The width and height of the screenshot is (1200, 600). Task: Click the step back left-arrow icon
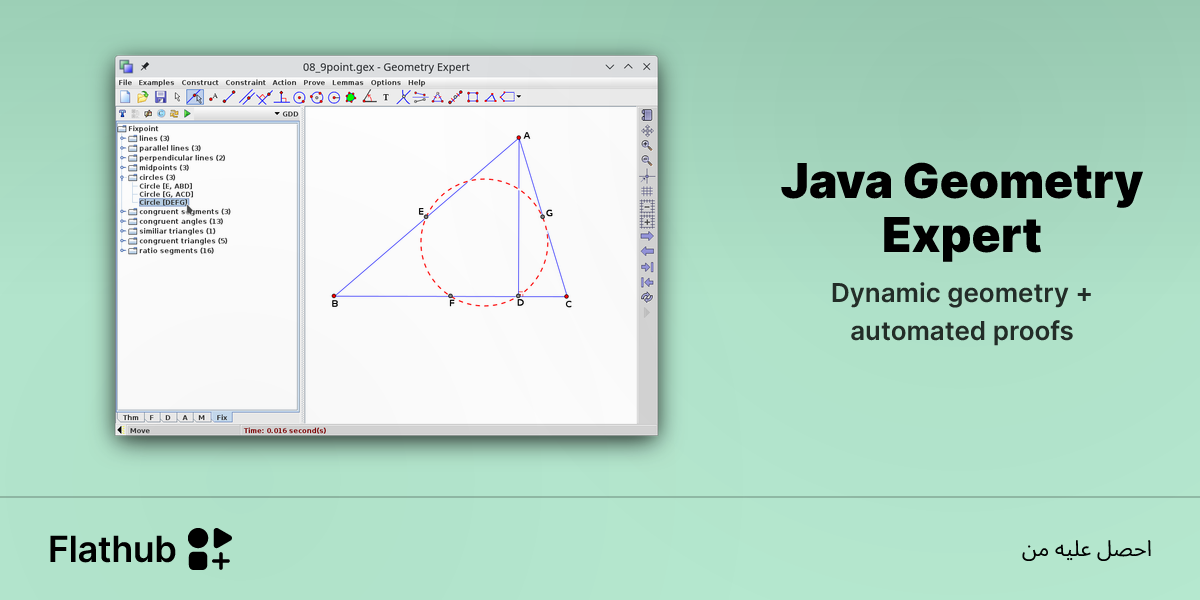(x=647, y=251)
